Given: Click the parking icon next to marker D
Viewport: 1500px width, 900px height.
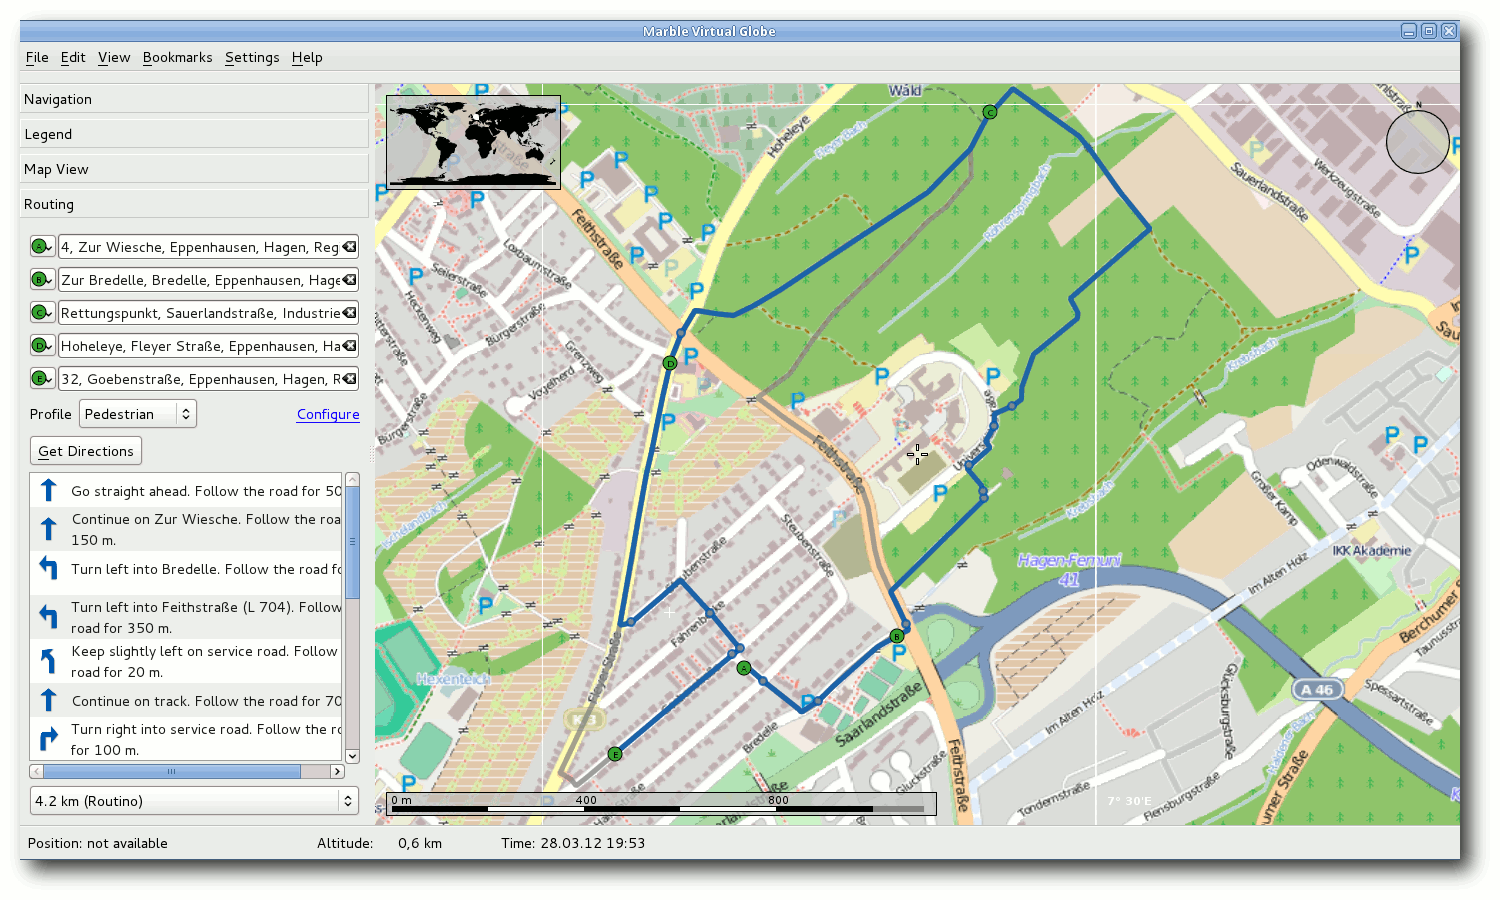Looking at the screenshot, I should [691, 356].
